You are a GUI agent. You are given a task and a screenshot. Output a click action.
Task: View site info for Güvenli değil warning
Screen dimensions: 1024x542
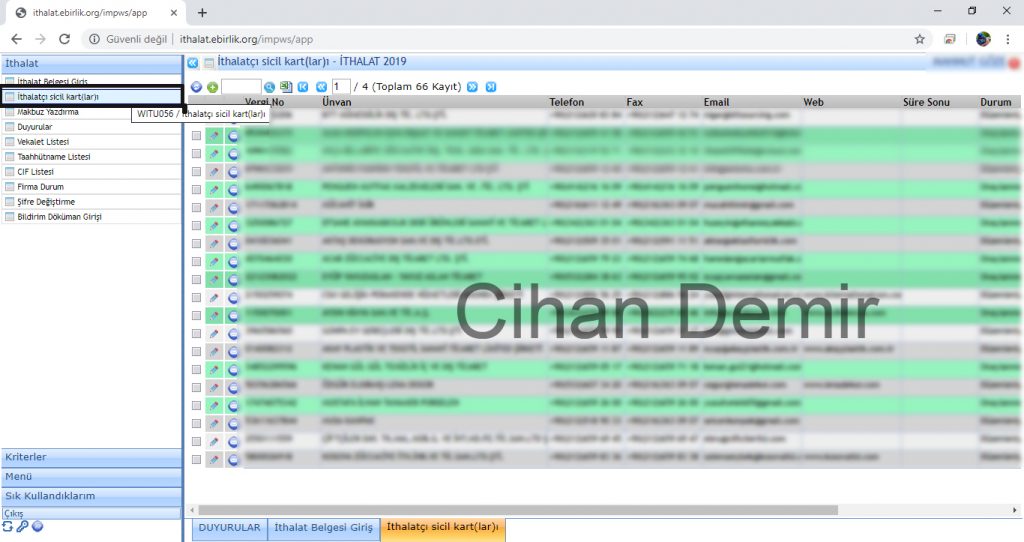click(x=129, y=39)
